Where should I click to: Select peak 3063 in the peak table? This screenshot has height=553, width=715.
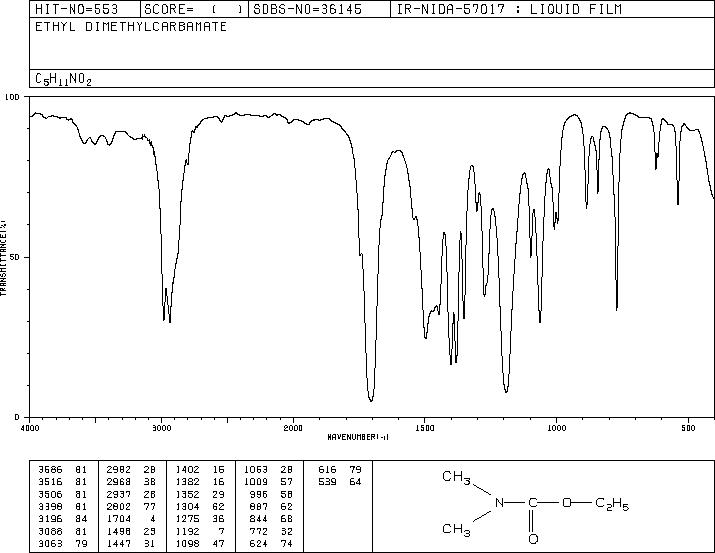point(62,543)
